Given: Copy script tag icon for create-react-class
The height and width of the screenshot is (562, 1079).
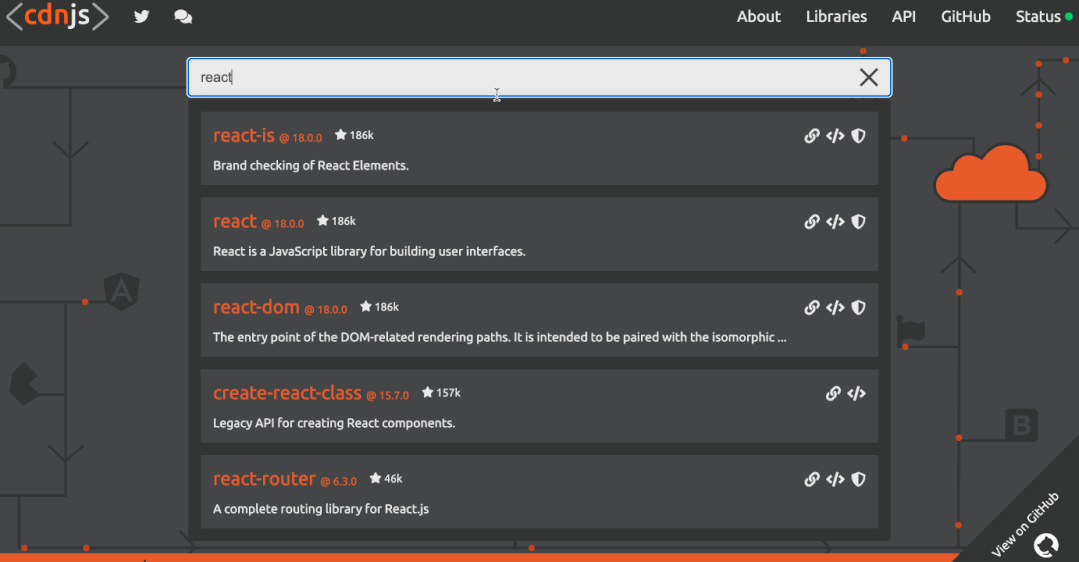Looking at the screenshot, I should pos(857,393).
